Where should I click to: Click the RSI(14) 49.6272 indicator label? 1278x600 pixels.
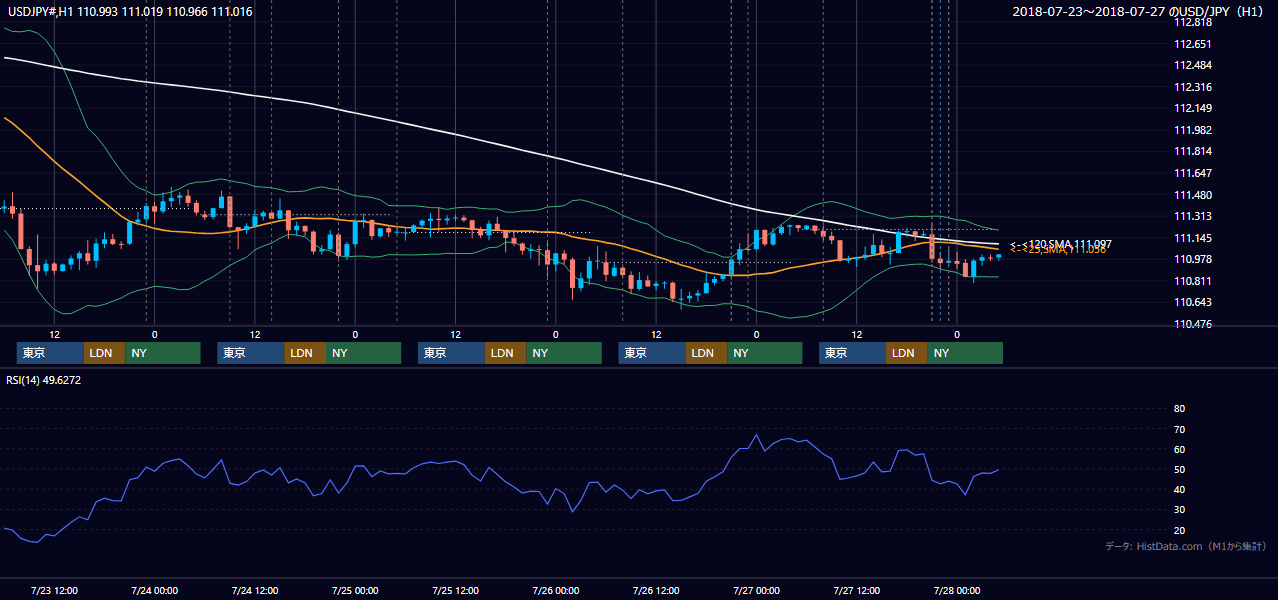click(44, 380)
